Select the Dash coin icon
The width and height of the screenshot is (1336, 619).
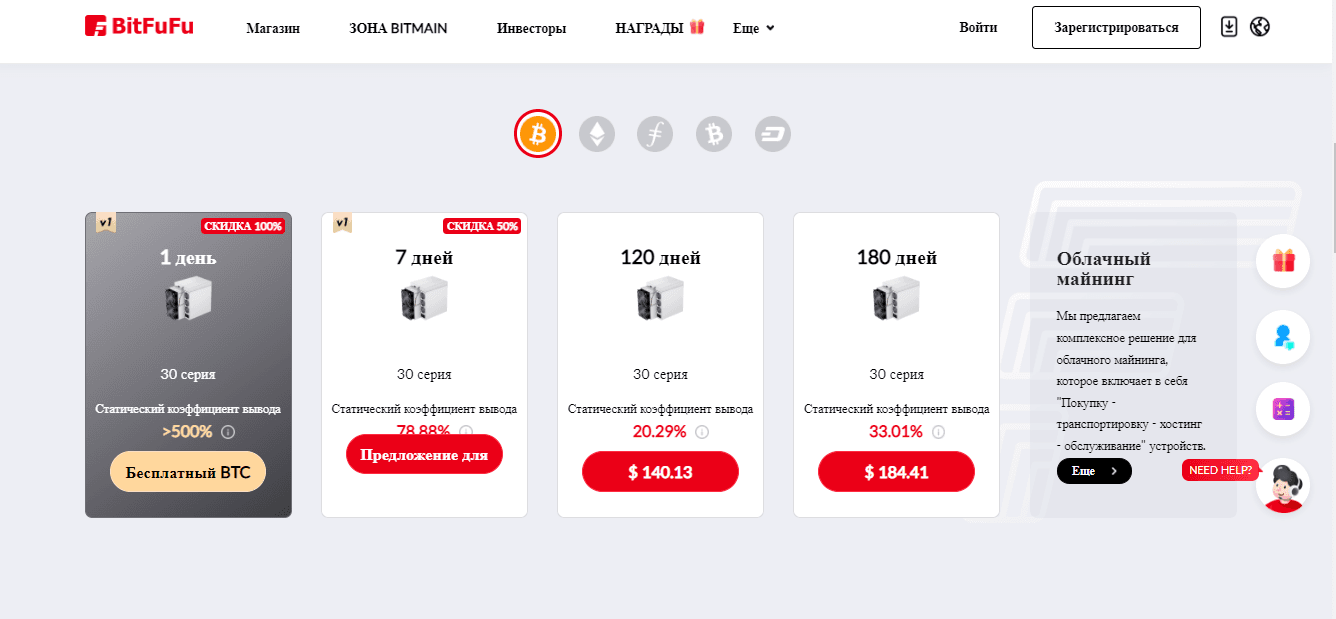click(773, 133)
